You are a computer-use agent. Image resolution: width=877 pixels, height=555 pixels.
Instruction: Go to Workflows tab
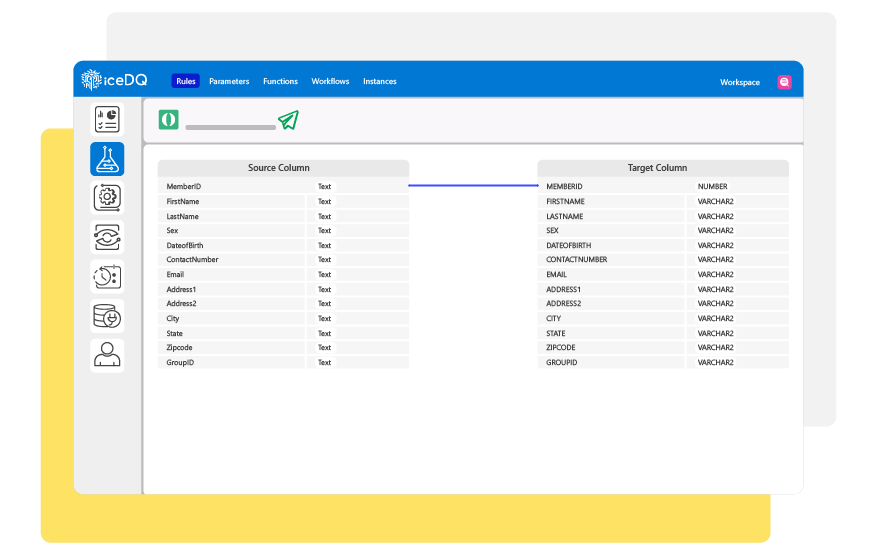[330, 81]
